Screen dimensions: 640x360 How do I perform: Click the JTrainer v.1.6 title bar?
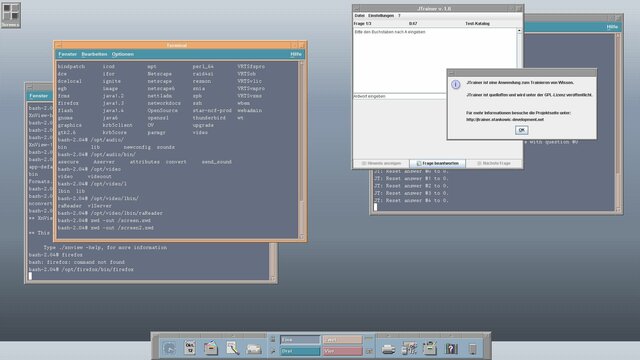434,8
